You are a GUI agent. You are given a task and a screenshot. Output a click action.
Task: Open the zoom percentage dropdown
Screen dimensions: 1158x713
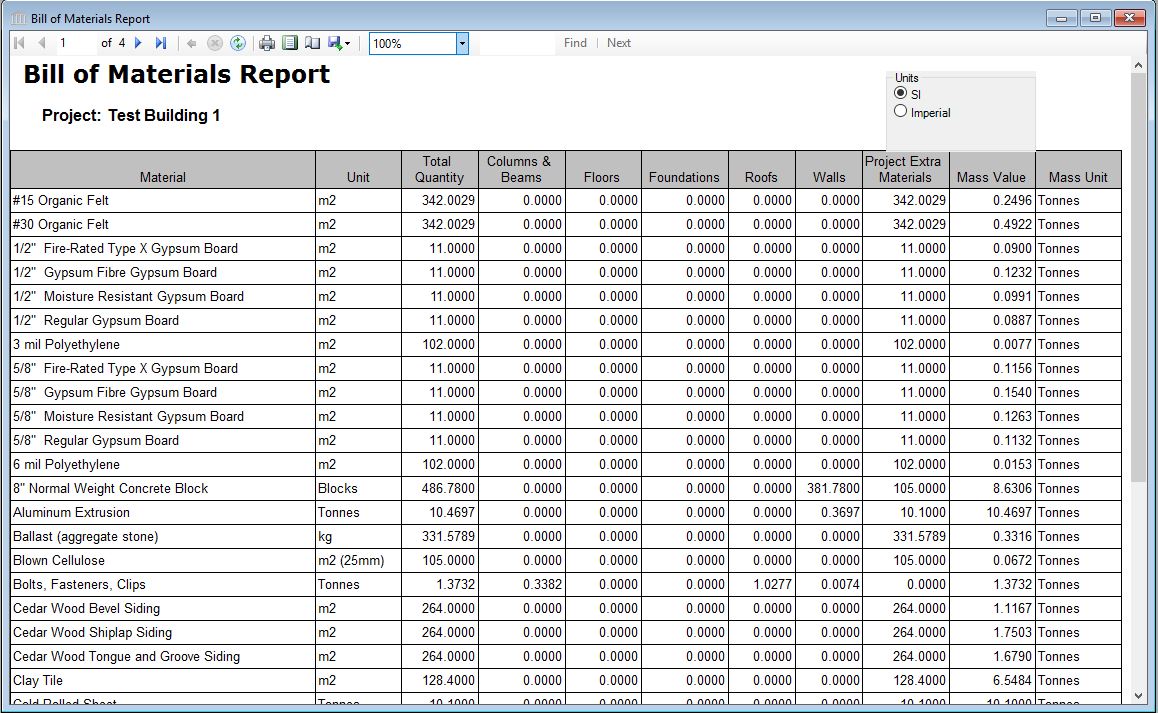tap(461, 42)
